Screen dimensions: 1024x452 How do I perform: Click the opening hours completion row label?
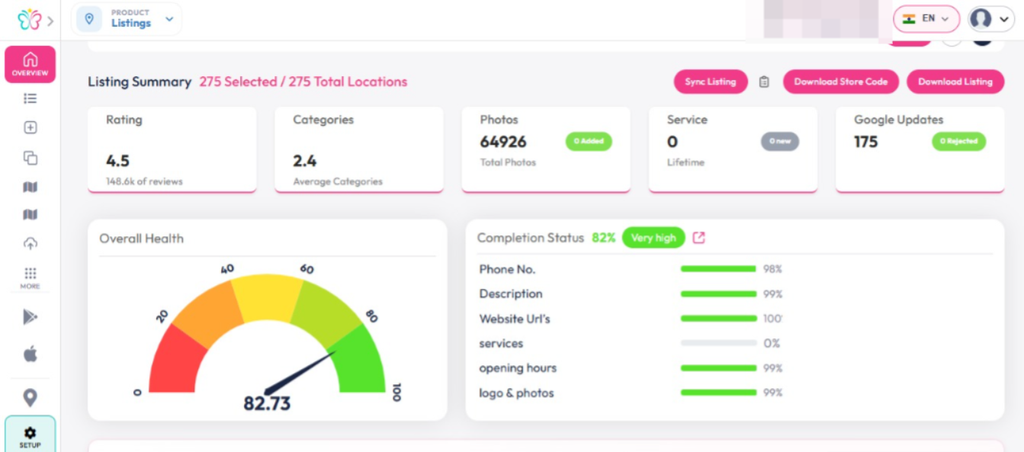click(x=518, y=368)
